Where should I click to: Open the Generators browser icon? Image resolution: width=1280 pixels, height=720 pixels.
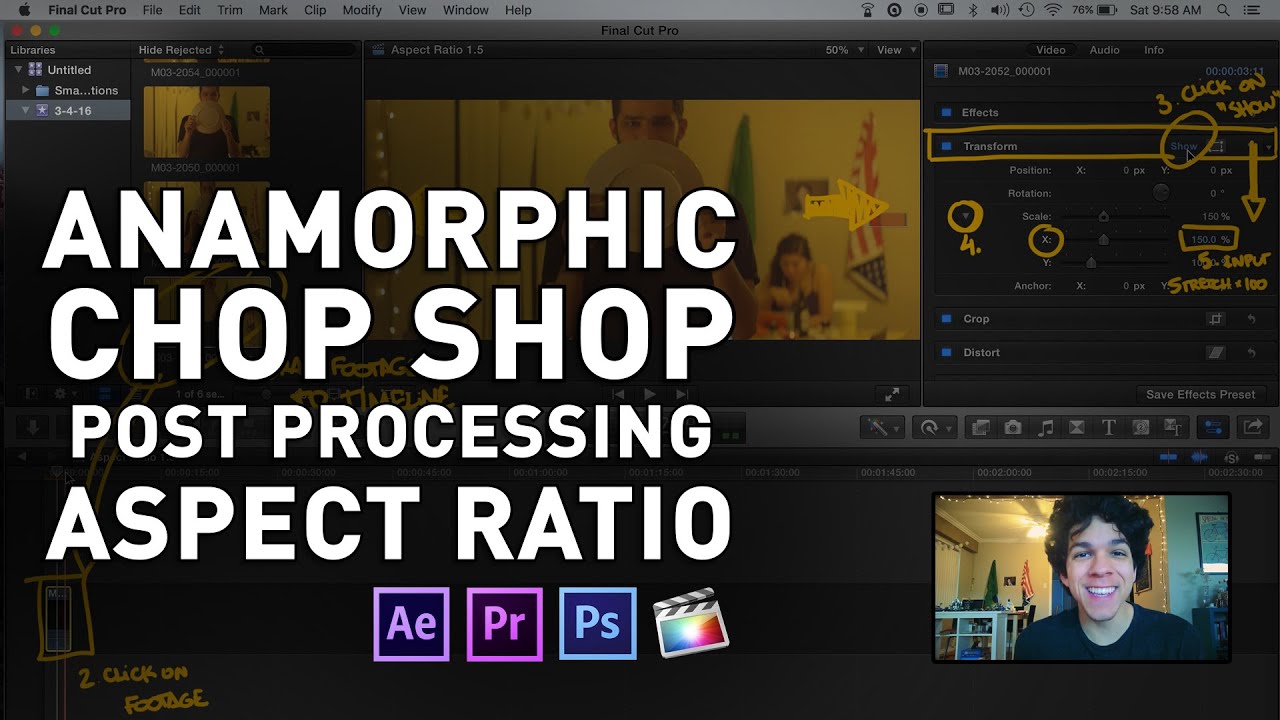click(1140, 427)
